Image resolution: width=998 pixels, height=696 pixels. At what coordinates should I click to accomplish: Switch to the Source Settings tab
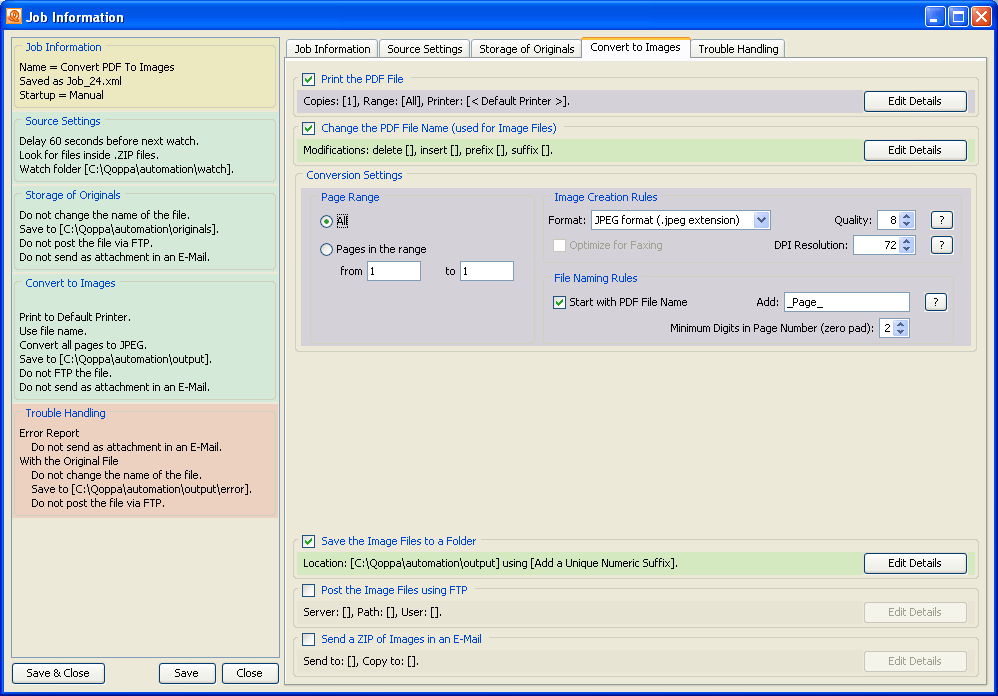click(x=425, y=49)
